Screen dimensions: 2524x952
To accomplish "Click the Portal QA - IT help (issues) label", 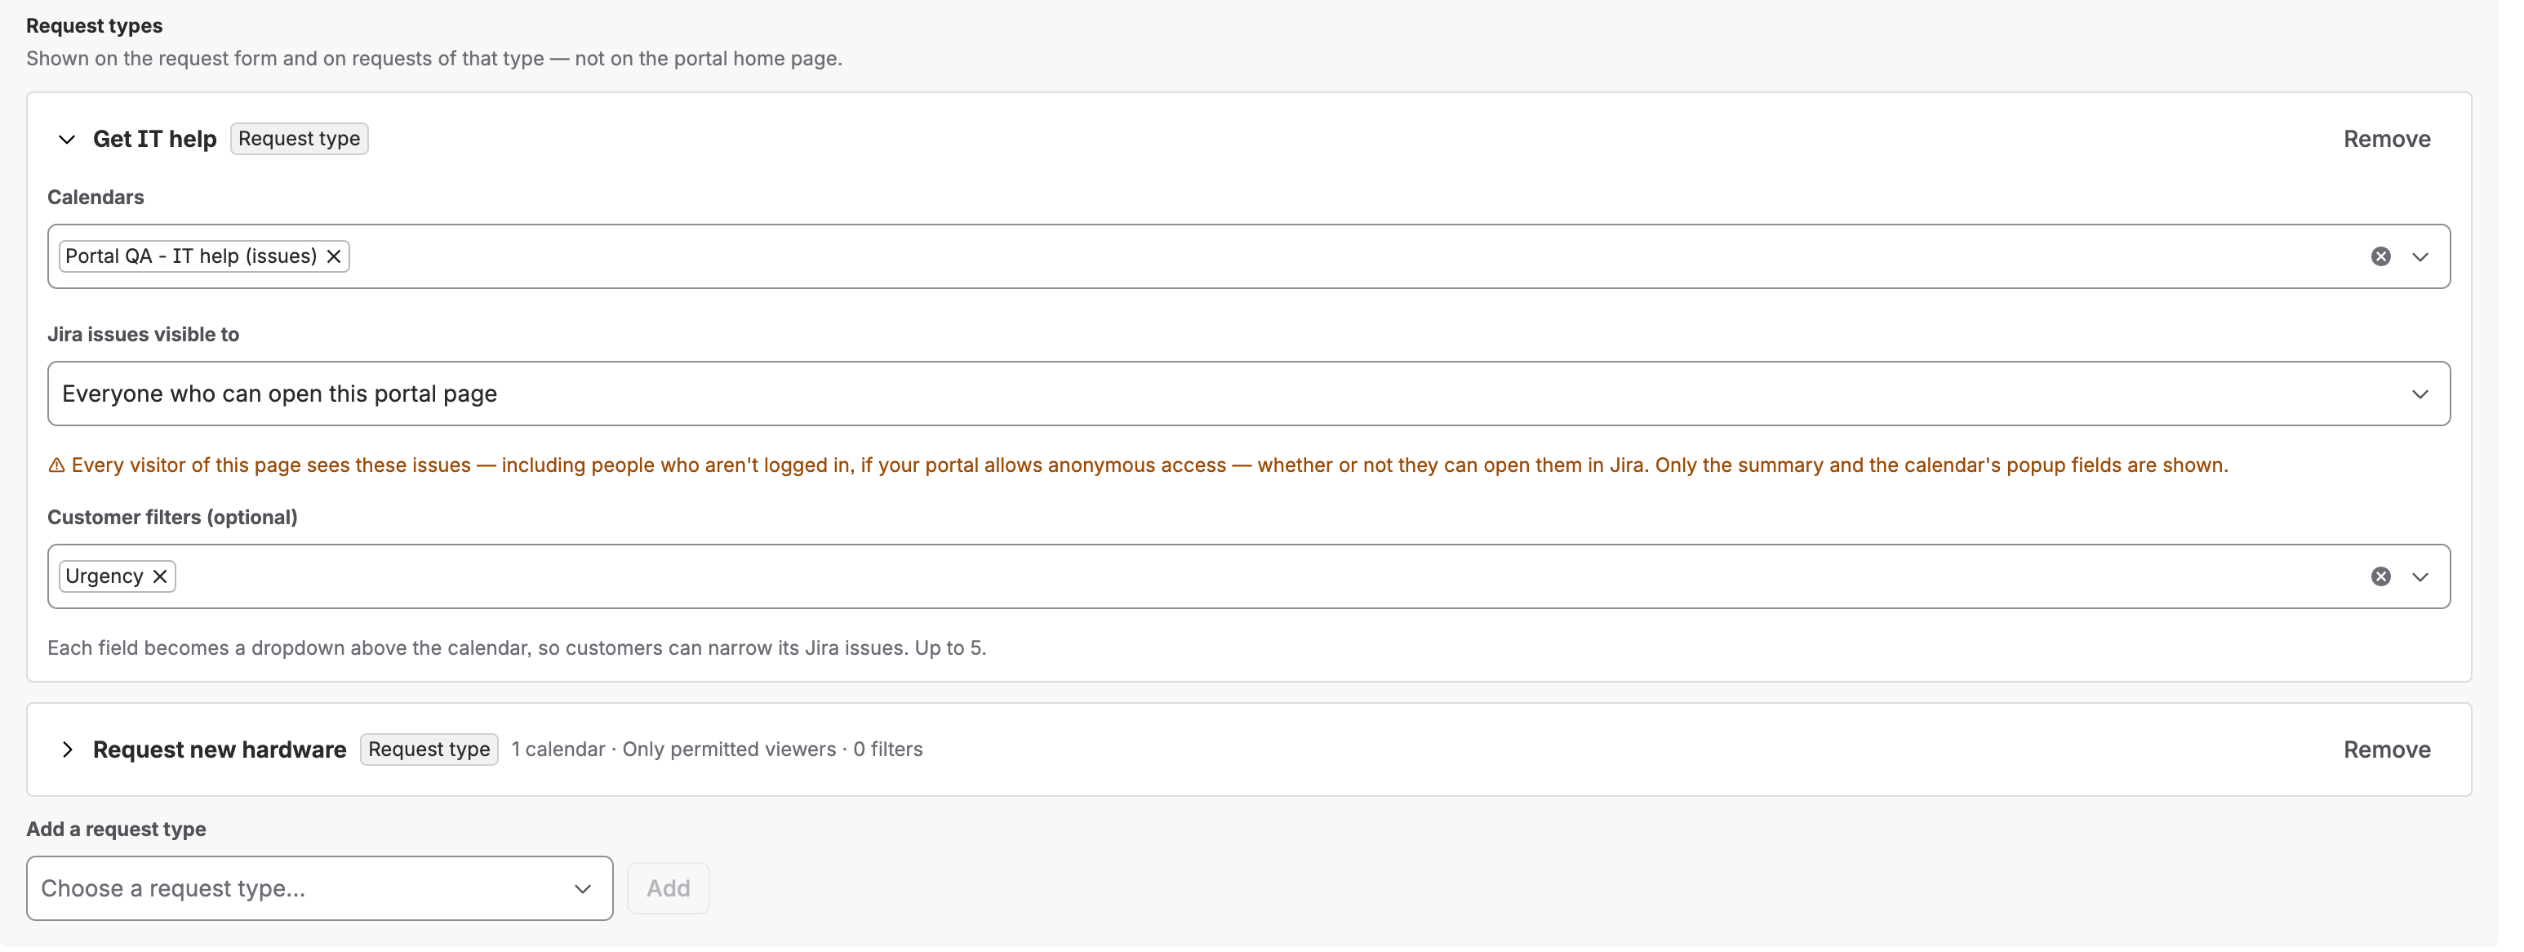I will click(x=191, y=257).
